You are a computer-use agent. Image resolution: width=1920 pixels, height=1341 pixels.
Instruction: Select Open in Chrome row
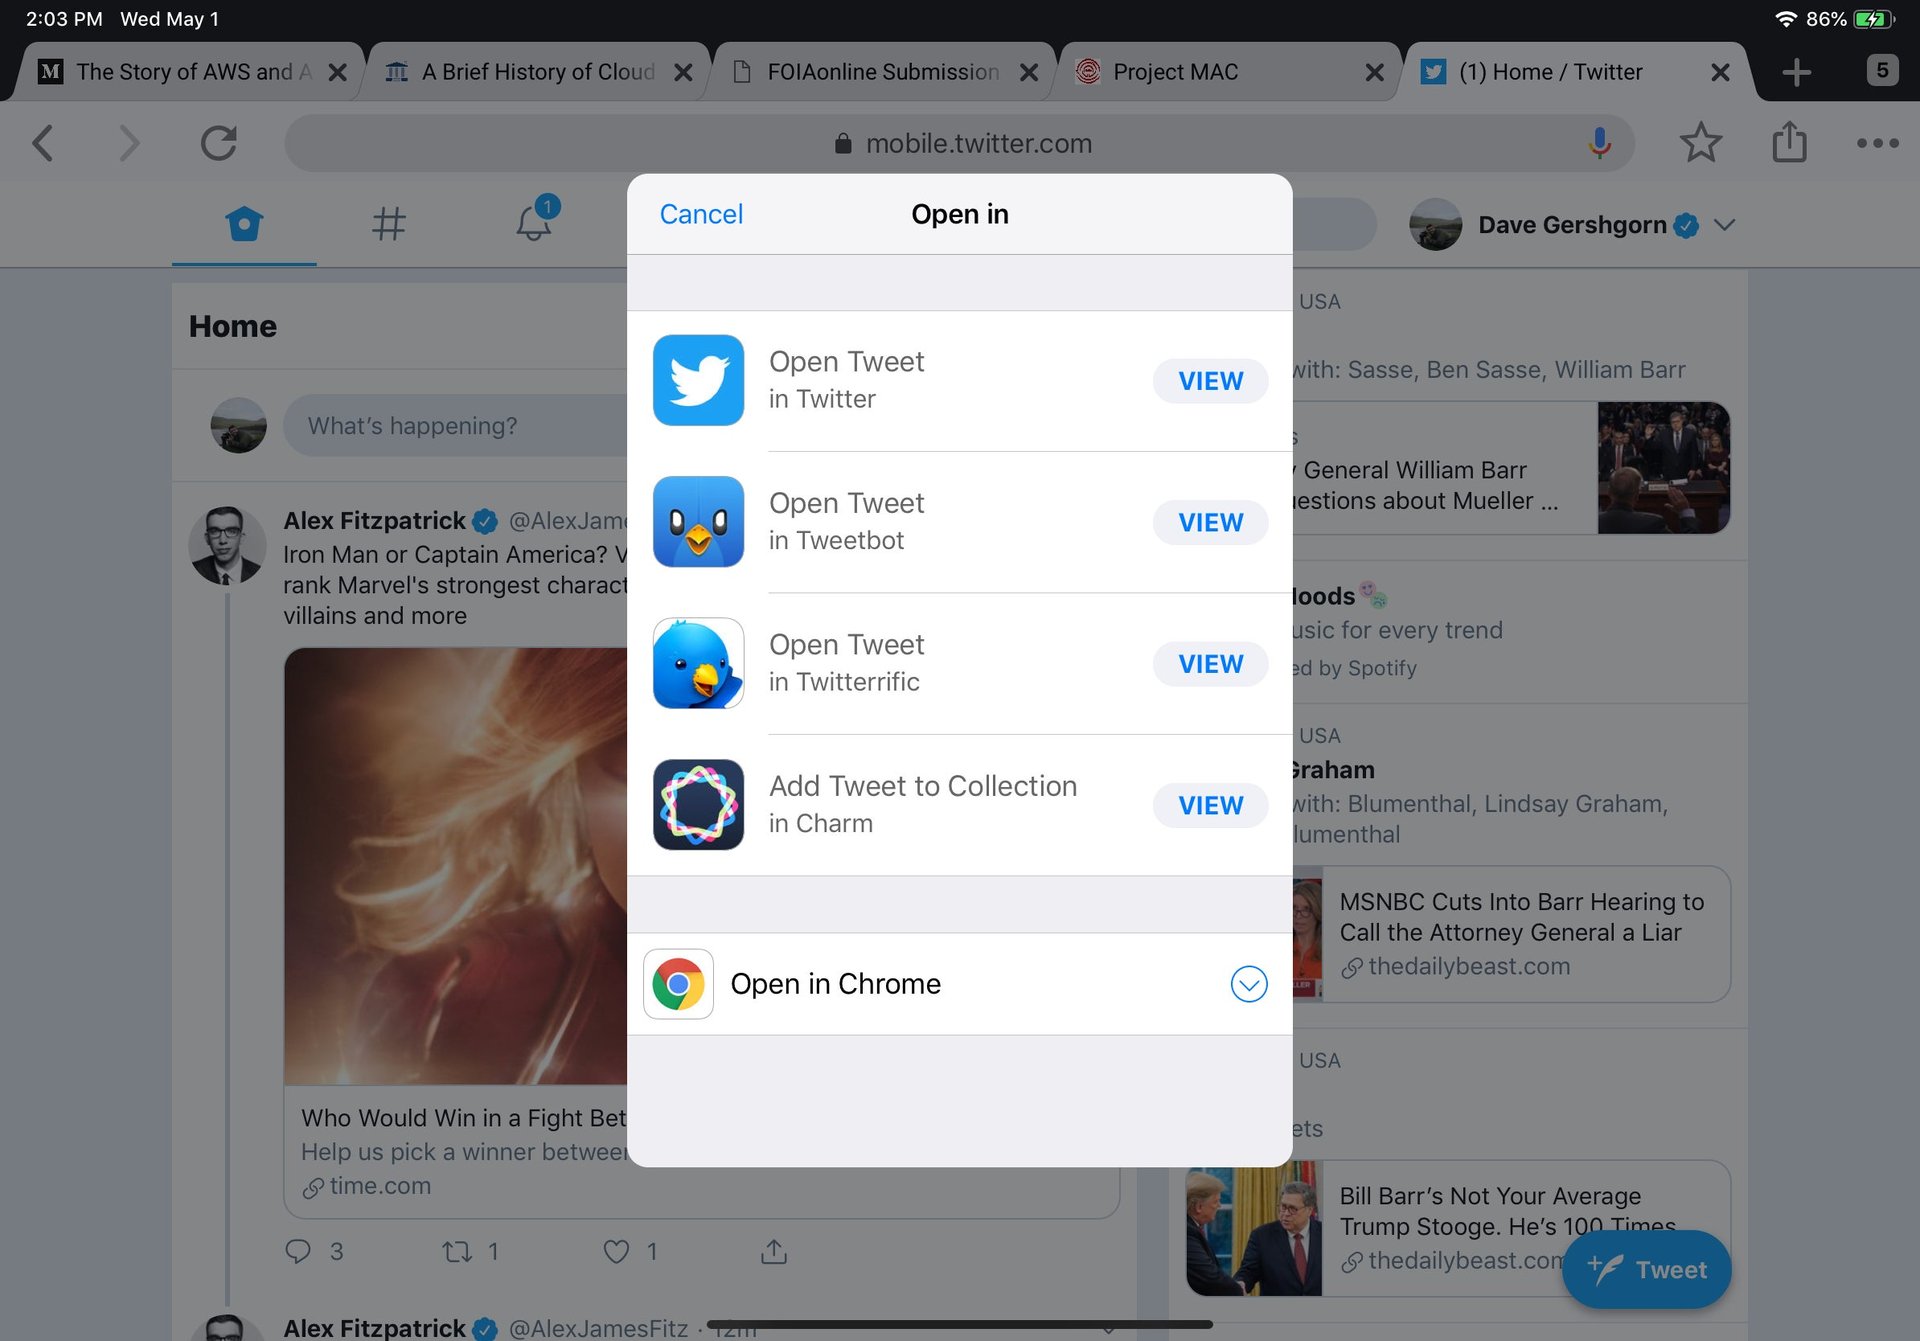960,984
